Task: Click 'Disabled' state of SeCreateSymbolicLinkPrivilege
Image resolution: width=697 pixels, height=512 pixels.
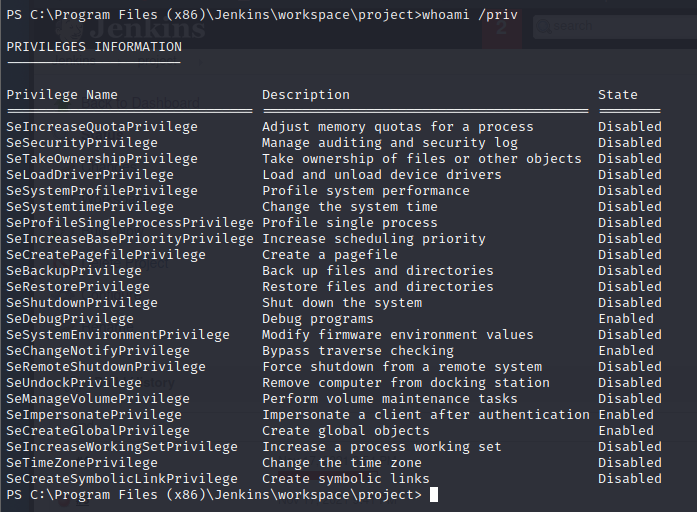Action: coord(630,479)
